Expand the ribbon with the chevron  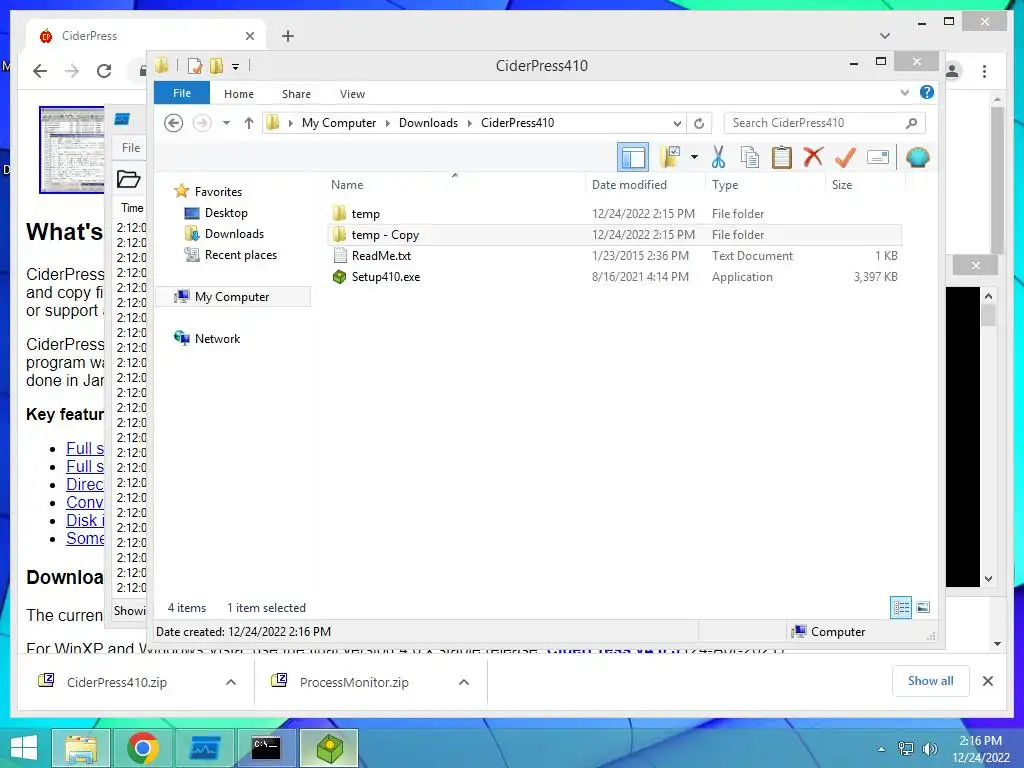[x=904, y=92]
